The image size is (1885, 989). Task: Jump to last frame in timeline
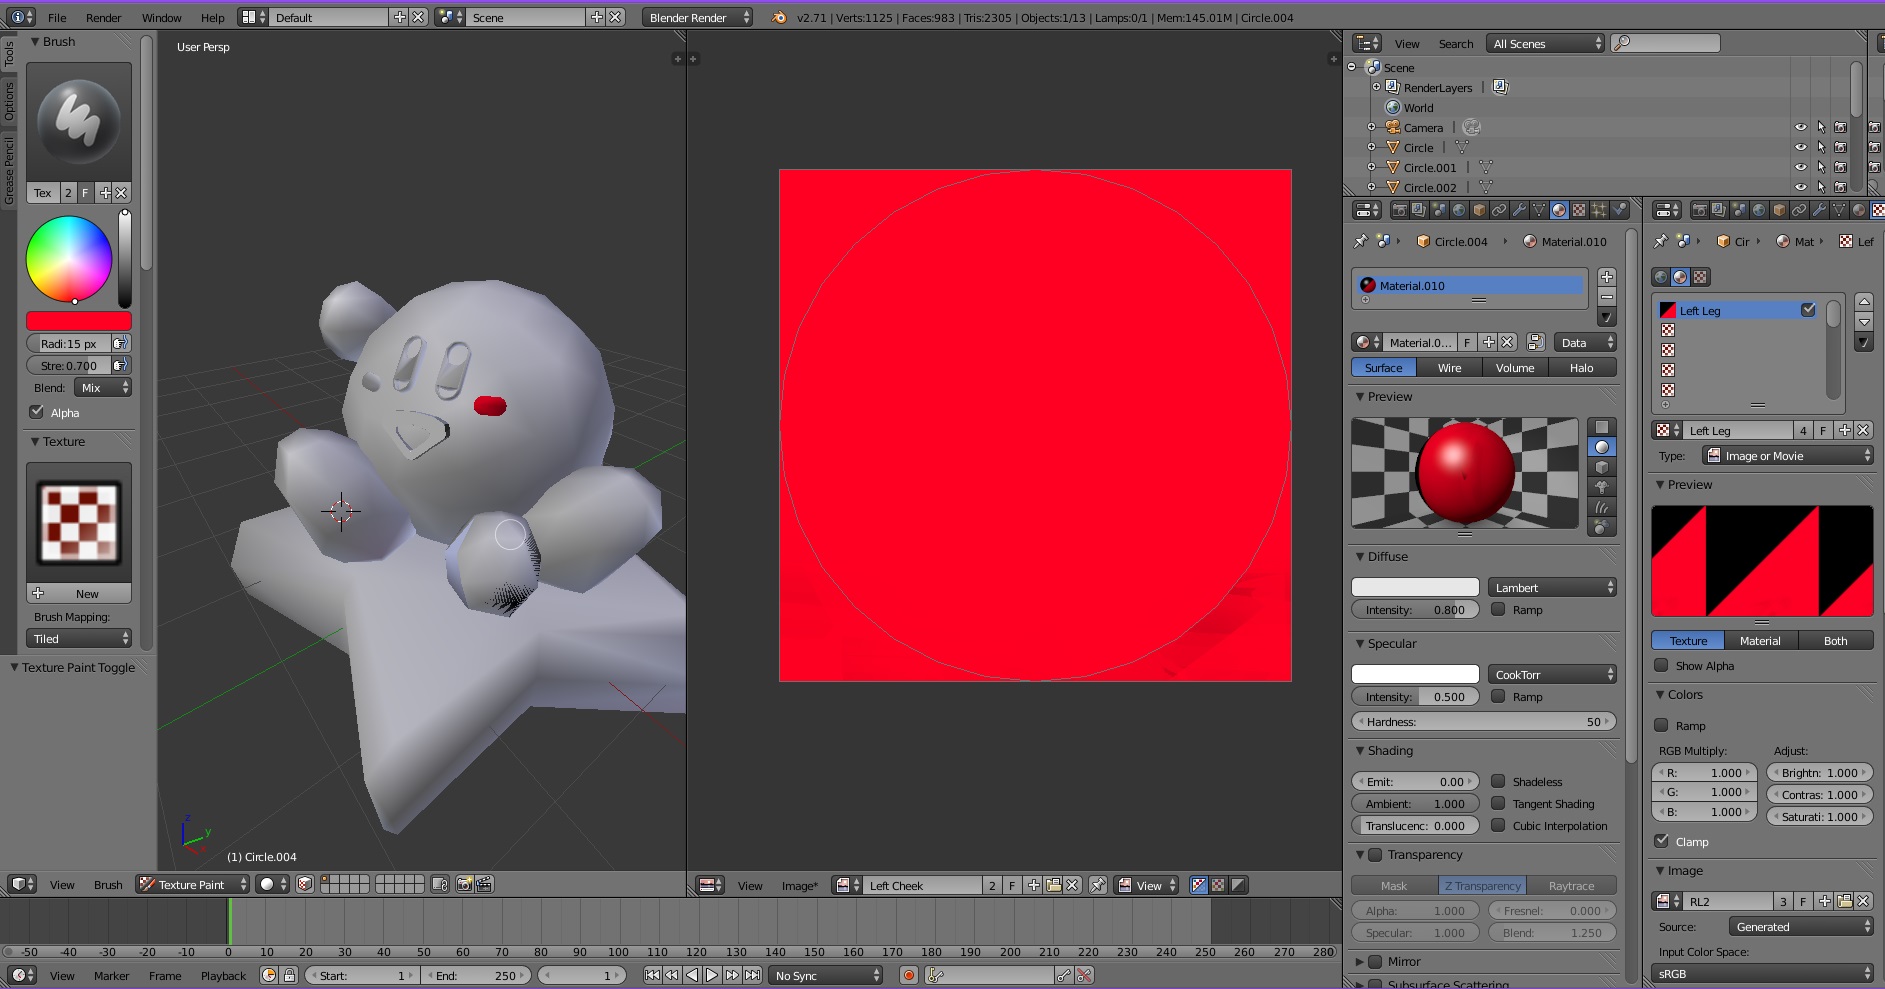[x=752, y=975]
